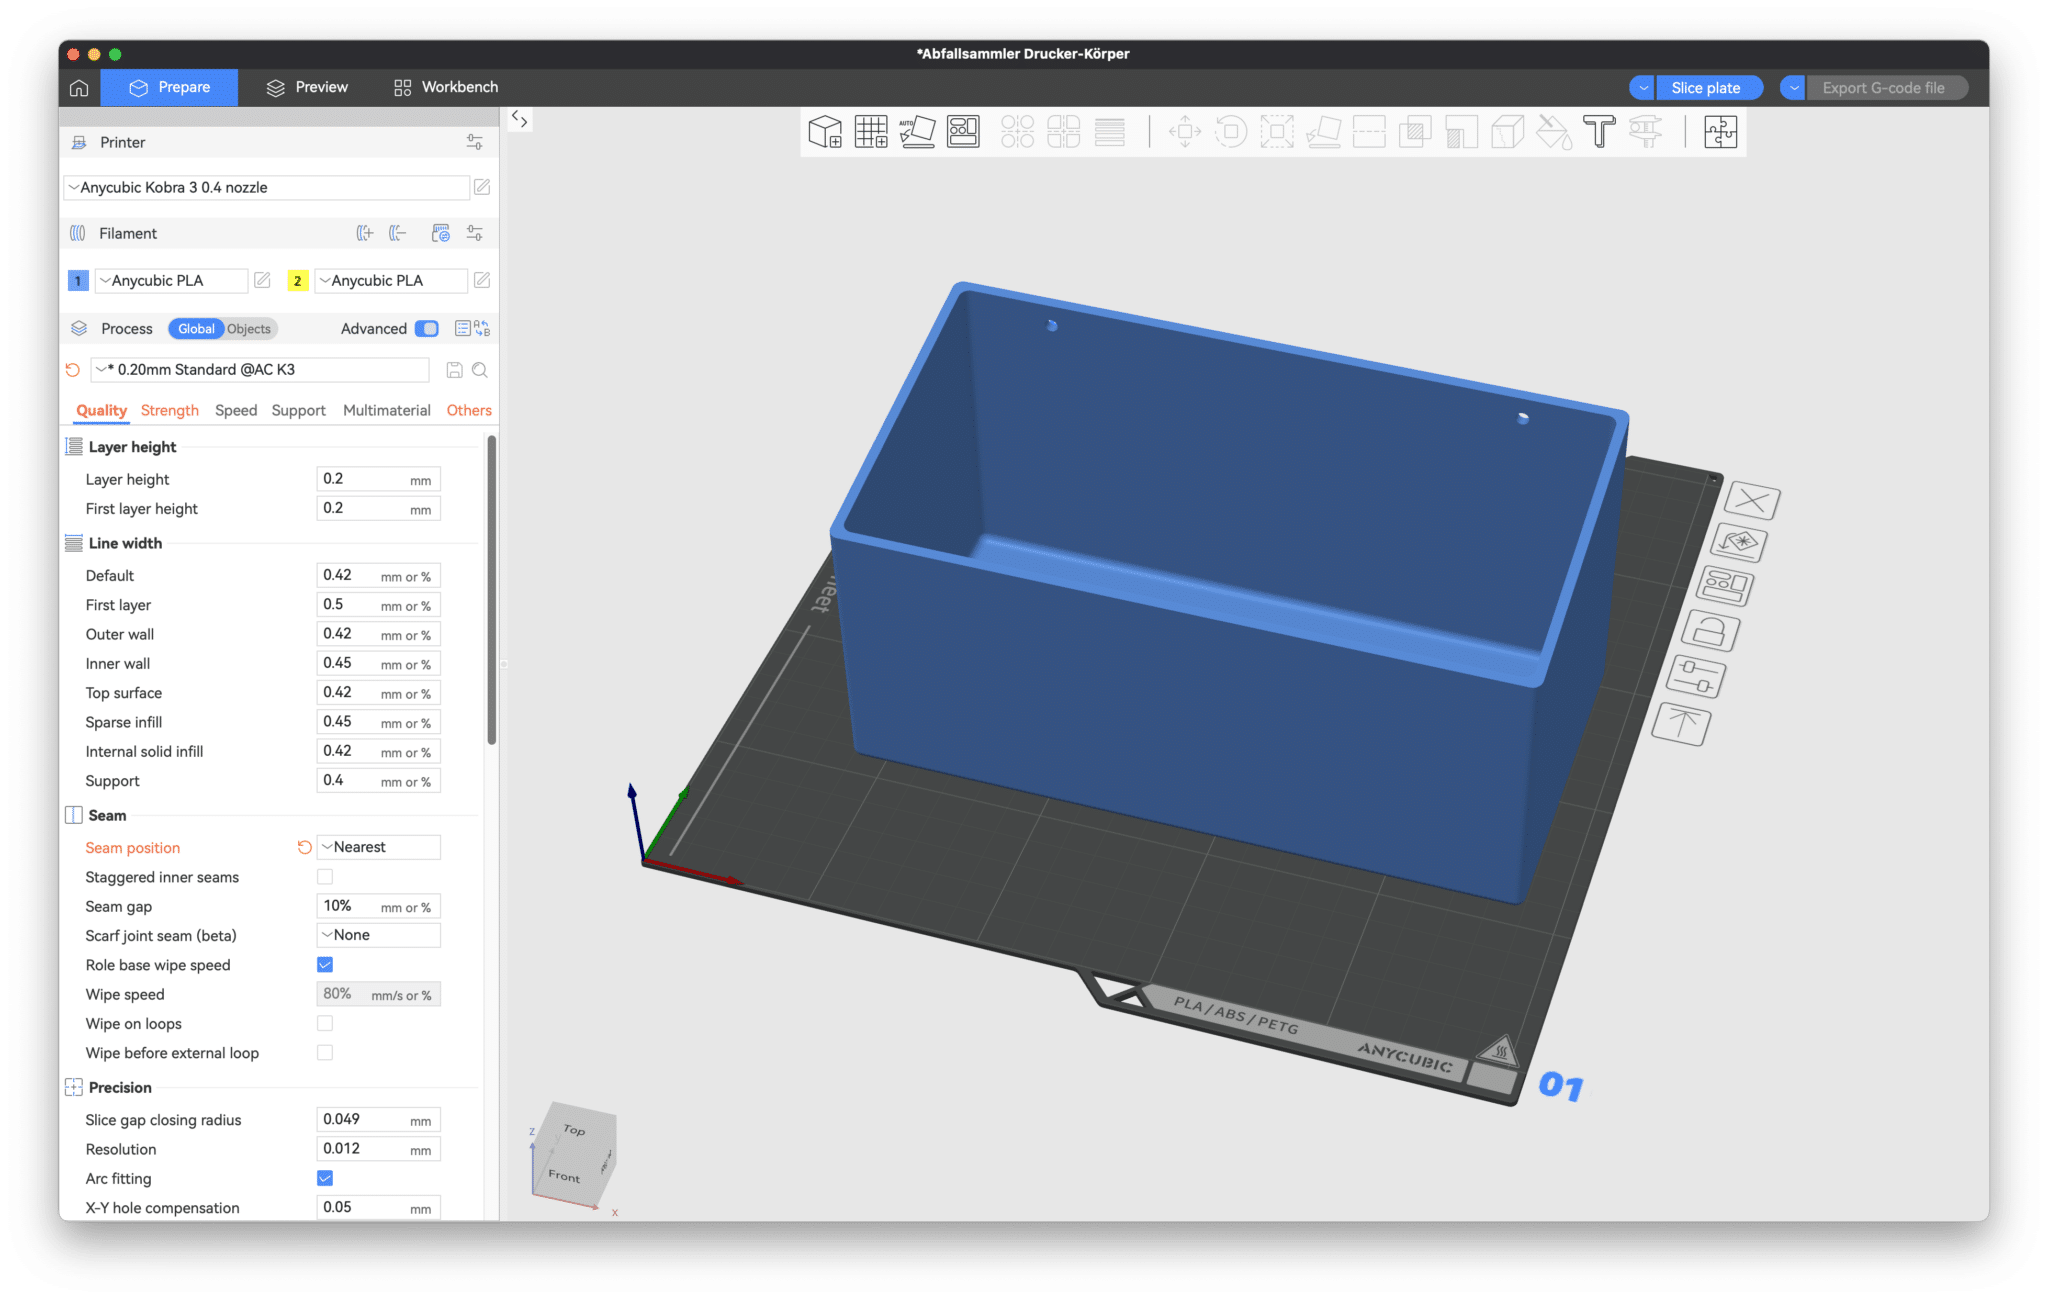Screen dimensions: 2048x1299
Task: Click the compare presets A/B icon
Action: (x=482, y=328)
